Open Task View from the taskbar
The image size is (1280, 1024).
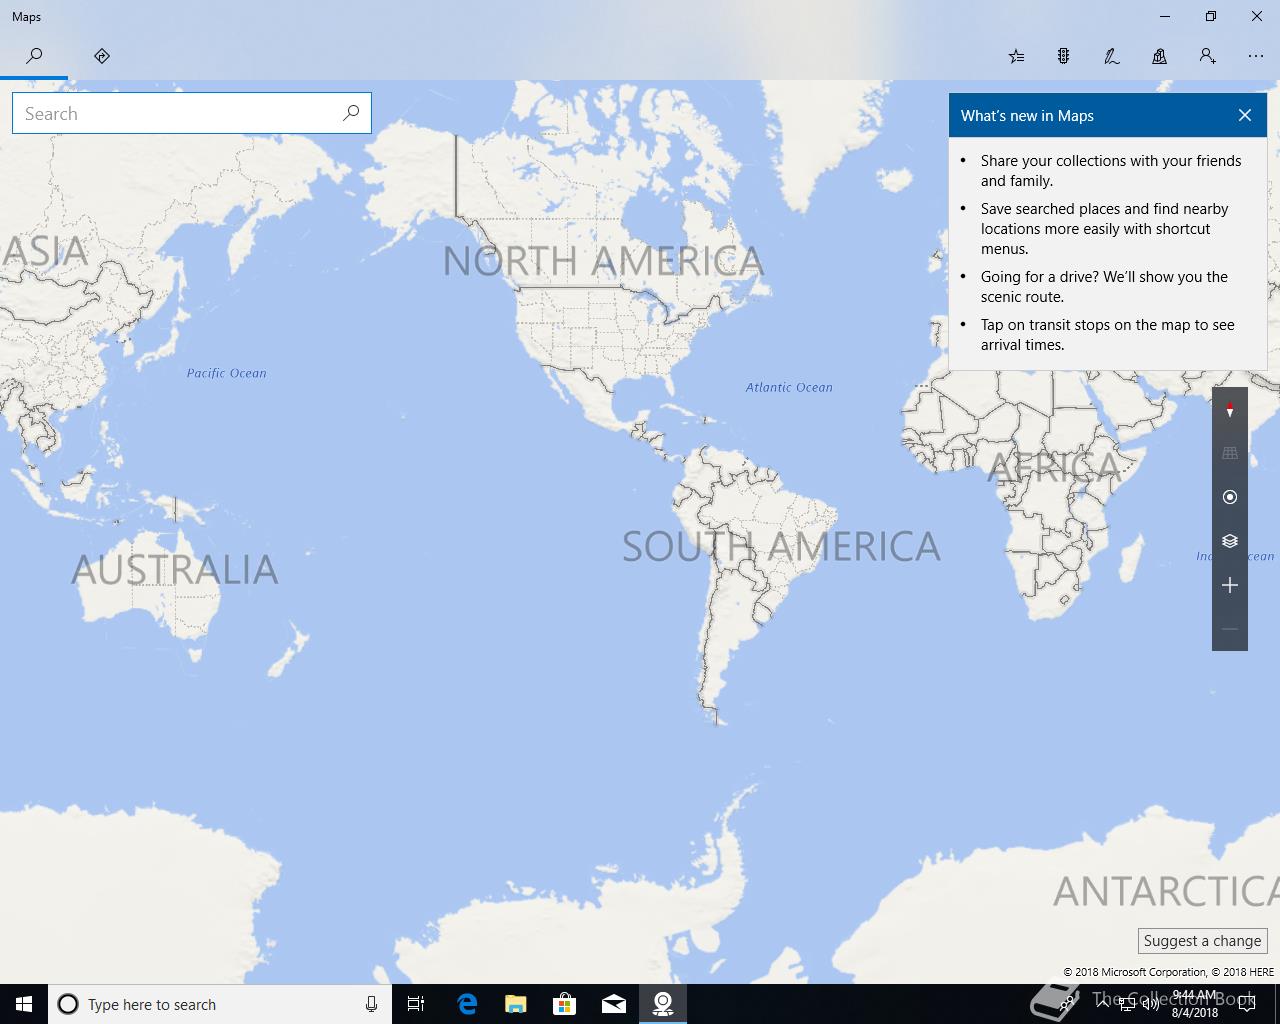point(416,1004)
